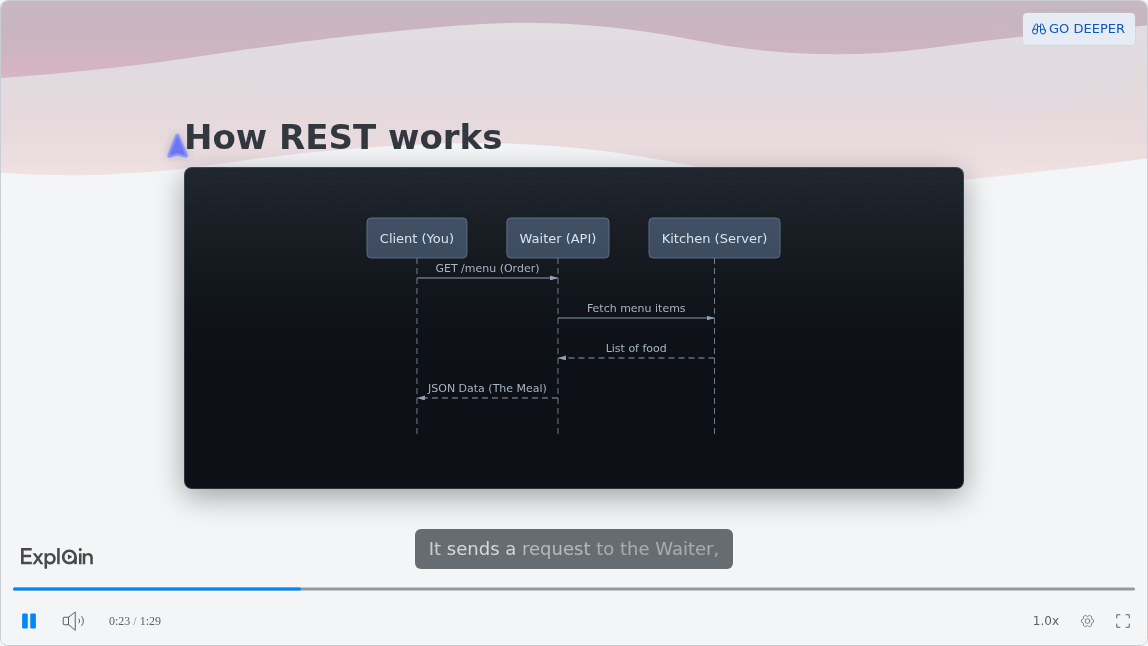The height and width of the screenshot is (646, 1148).
Task: Click the played portion of the progress bar
Action: (x=157, y=589)
